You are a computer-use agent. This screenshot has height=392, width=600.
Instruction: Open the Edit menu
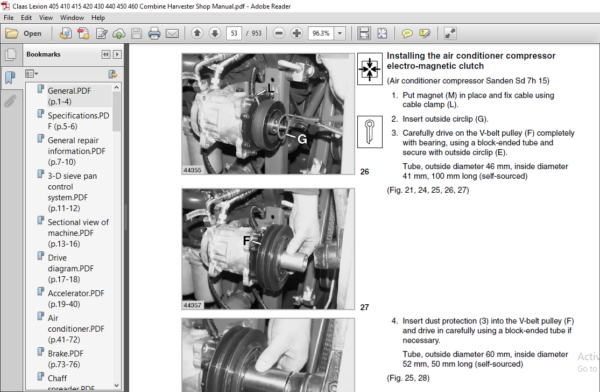click(26, 18)
